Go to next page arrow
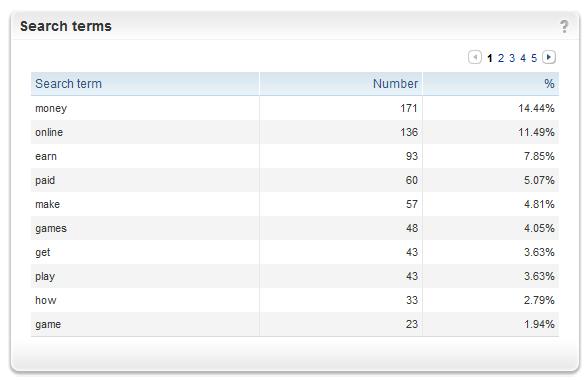586x381 pixels. 549,57
